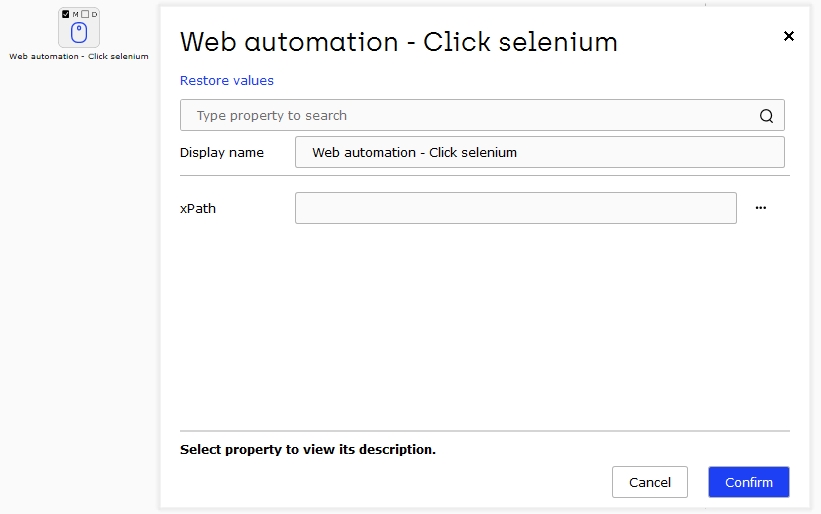Click the node label under the mouse icon

79,56
